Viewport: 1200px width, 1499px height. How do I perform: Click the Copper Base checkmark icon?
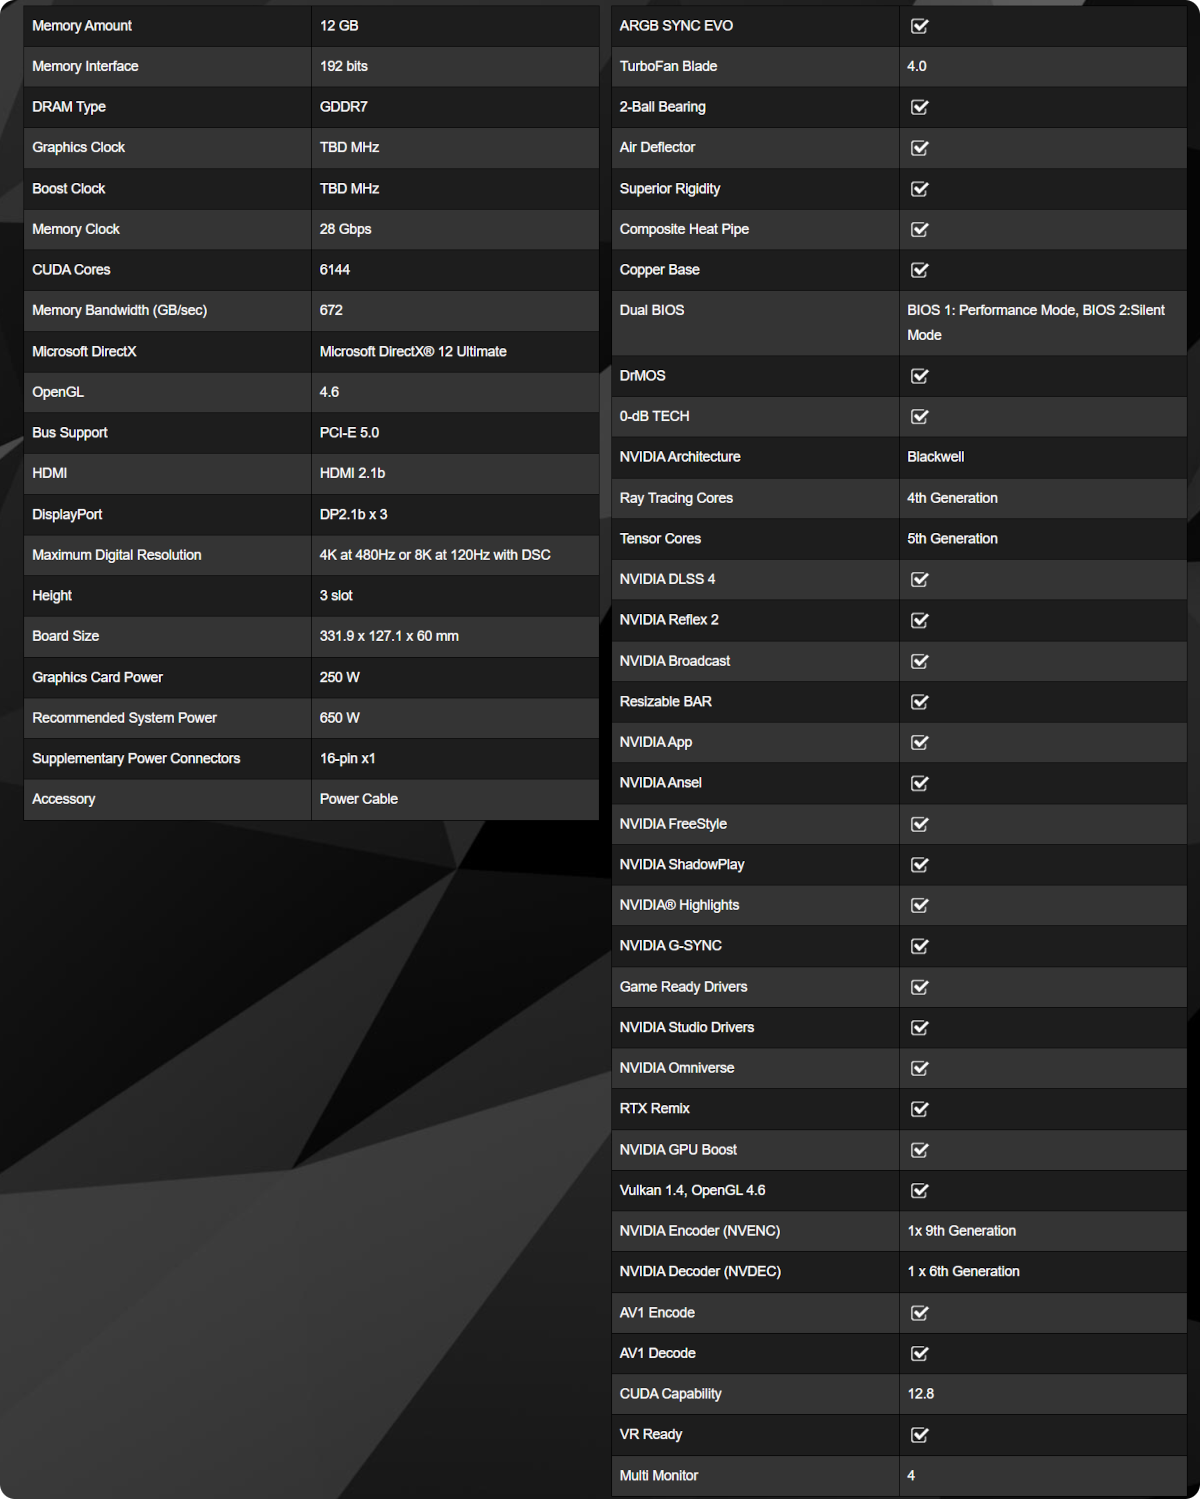[x=919, y=270]
